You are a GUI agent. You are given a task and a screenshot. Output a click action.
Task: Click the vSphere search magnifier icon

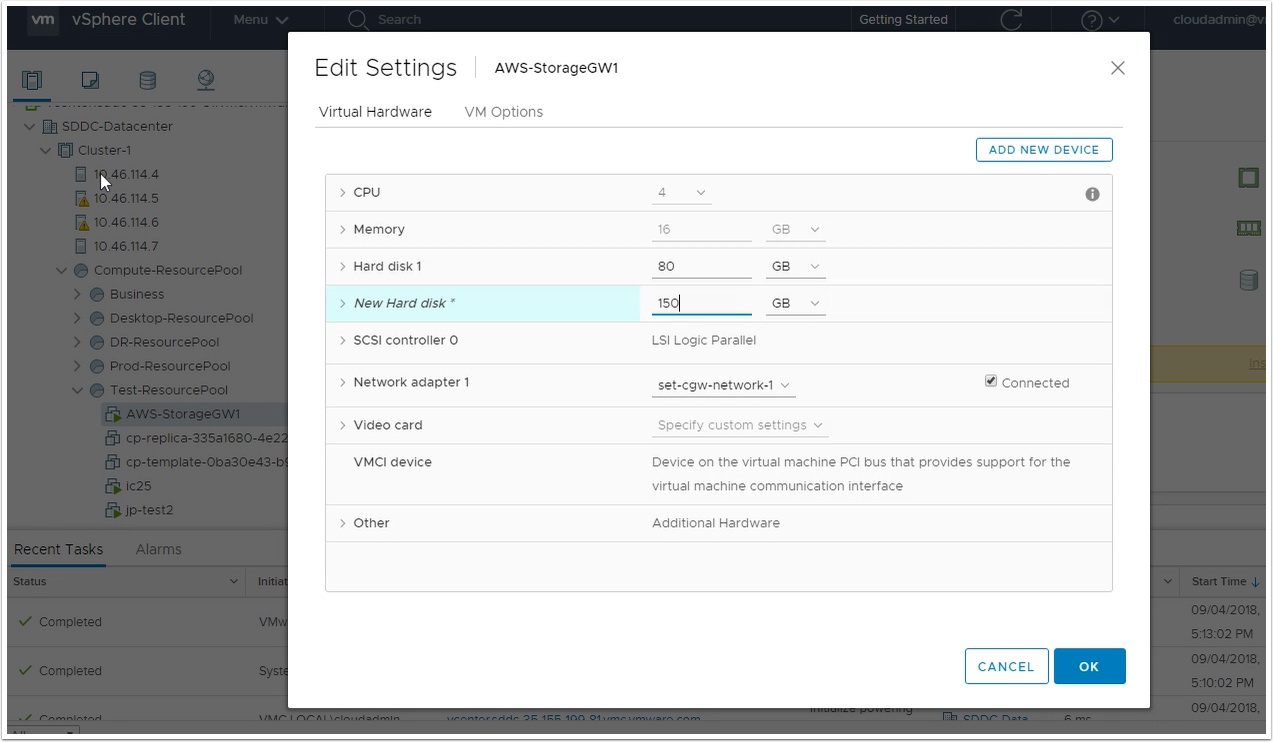[x=357, y=20]
